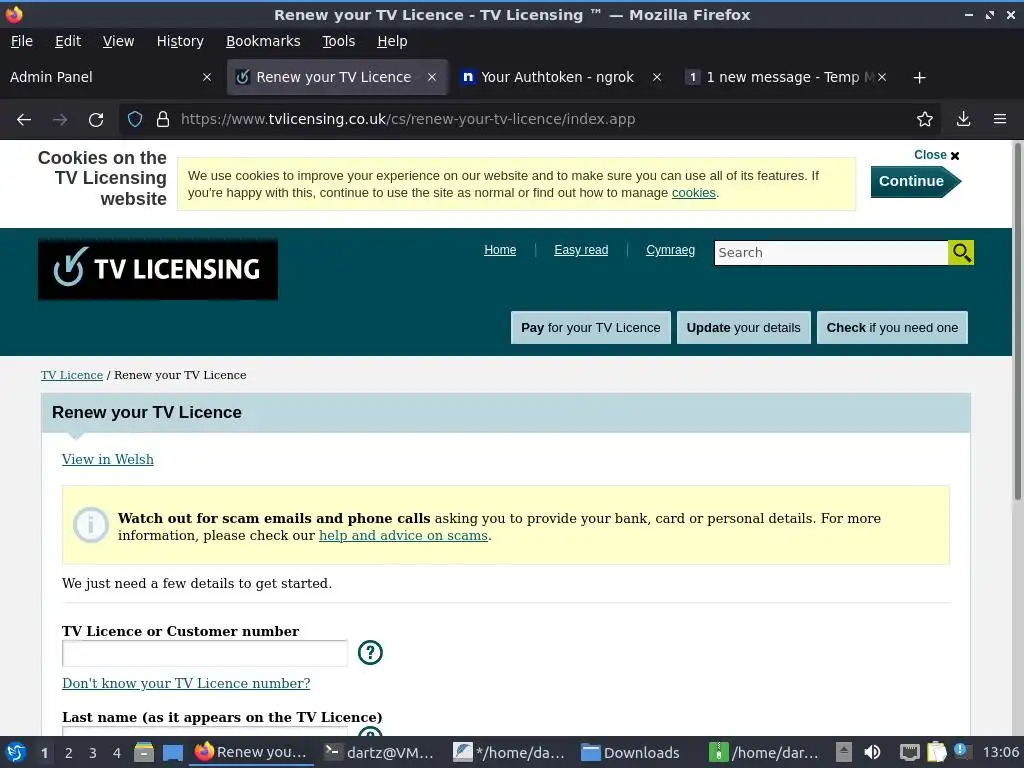
Task: Close the Admin Panel tab
Action: point(207,78)
